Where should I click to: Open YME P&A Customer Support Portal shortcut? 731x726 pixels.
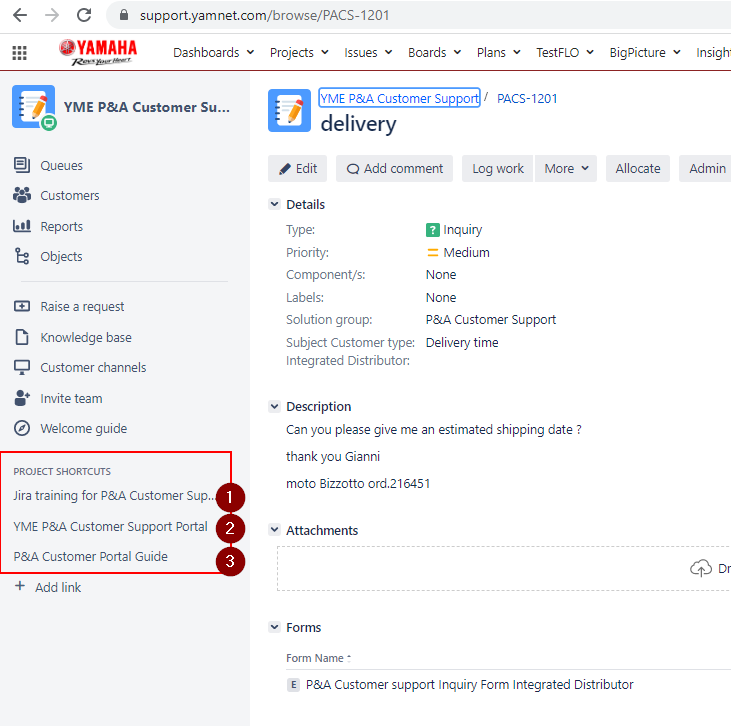110,526
